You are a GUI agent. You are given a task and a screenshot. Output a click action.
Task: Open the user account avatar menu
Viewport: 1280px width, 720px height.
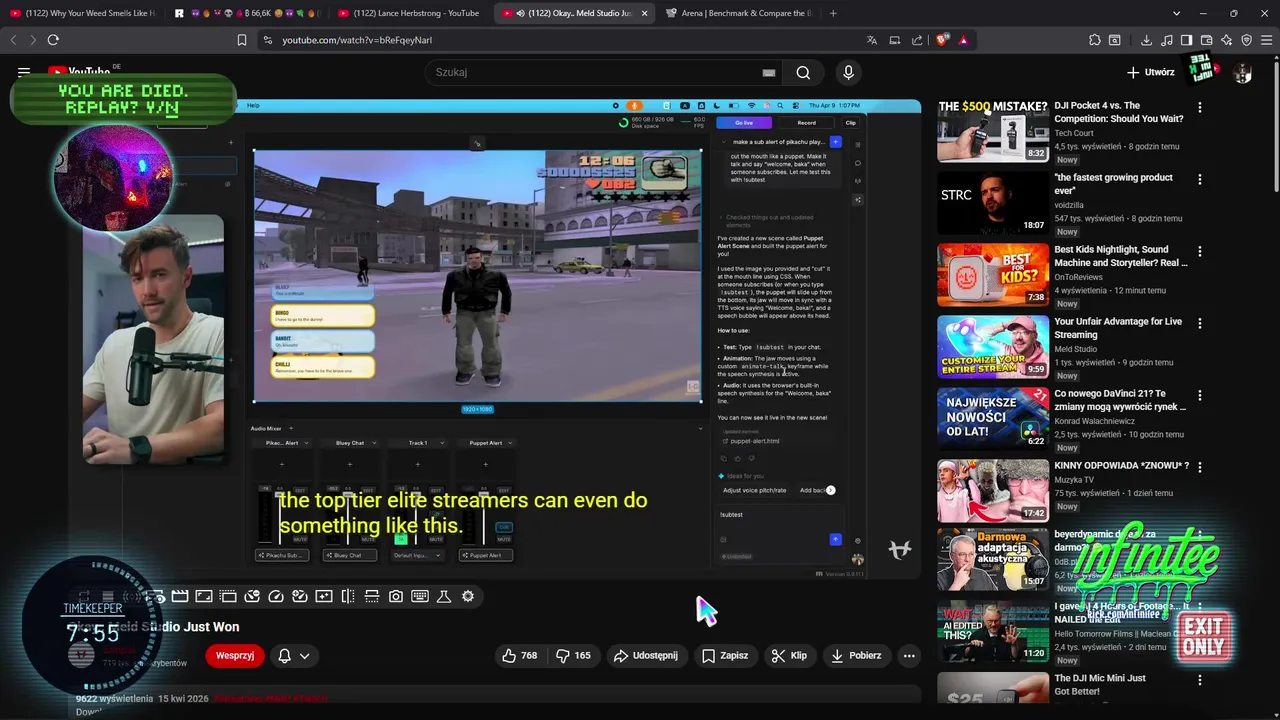pyautogui.click(x=1243, y=72)
